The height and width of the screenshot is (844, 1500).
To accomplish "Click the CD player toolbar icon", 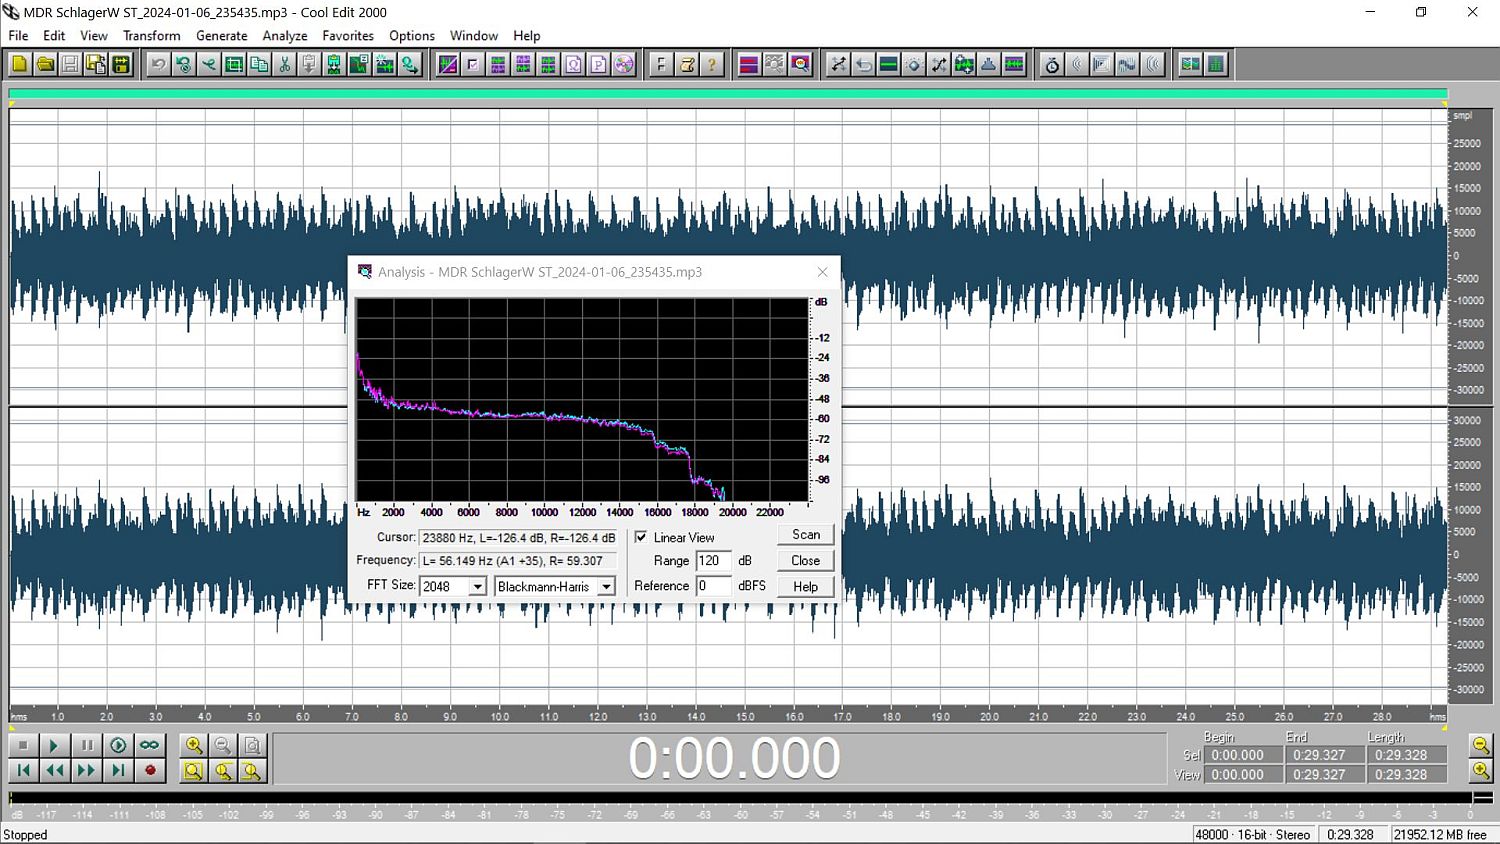I will 624,65.
